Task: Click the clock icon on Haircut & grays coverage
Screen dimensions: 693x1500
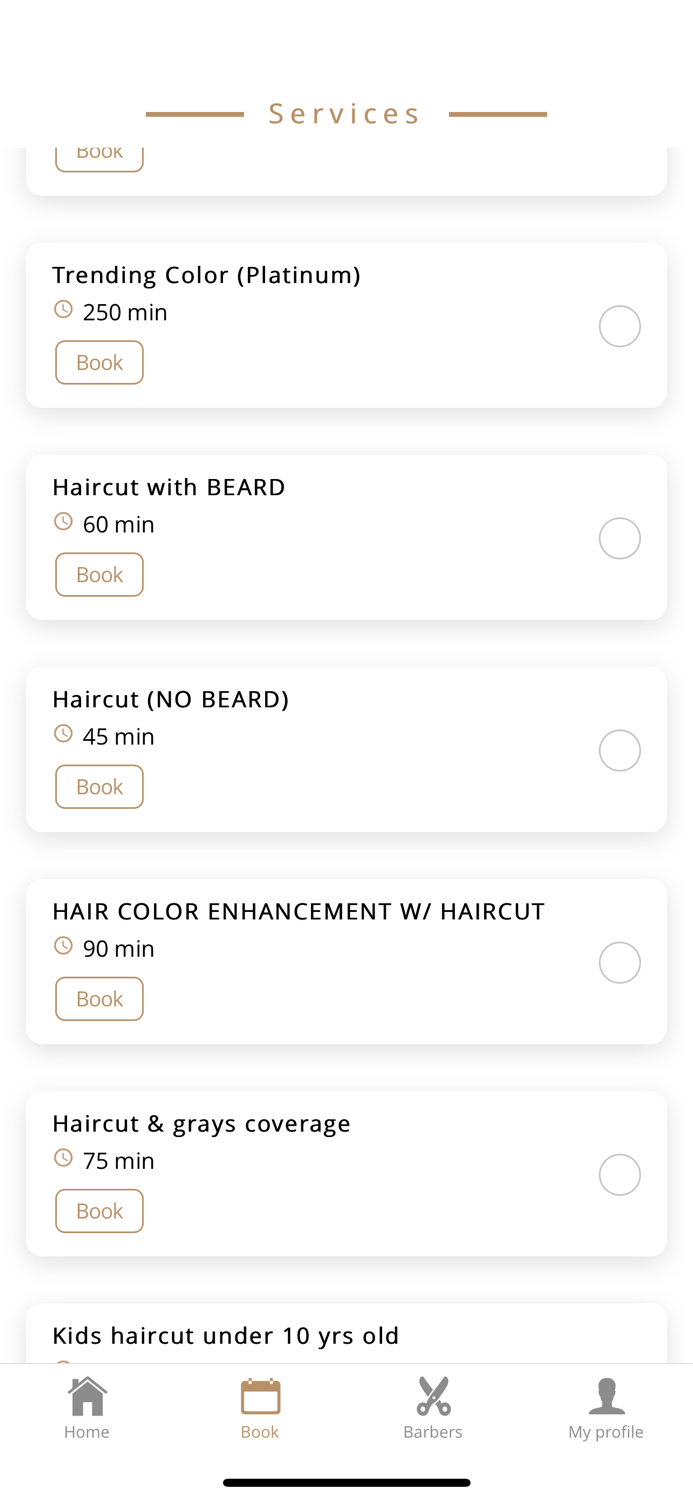Action: [63, 1157]
